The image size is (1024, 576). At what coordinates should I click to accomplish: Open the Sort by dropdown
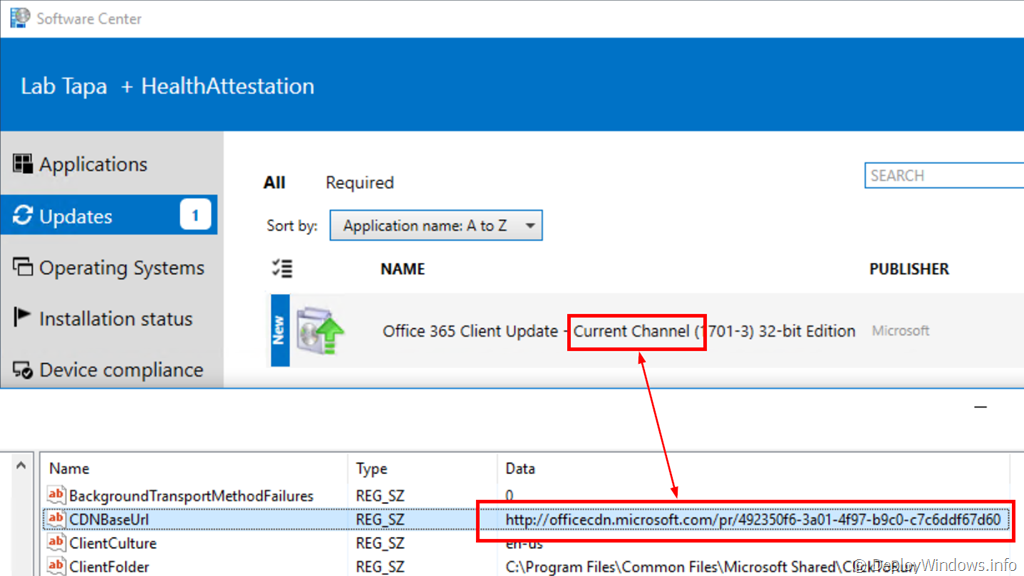point(435,226)
